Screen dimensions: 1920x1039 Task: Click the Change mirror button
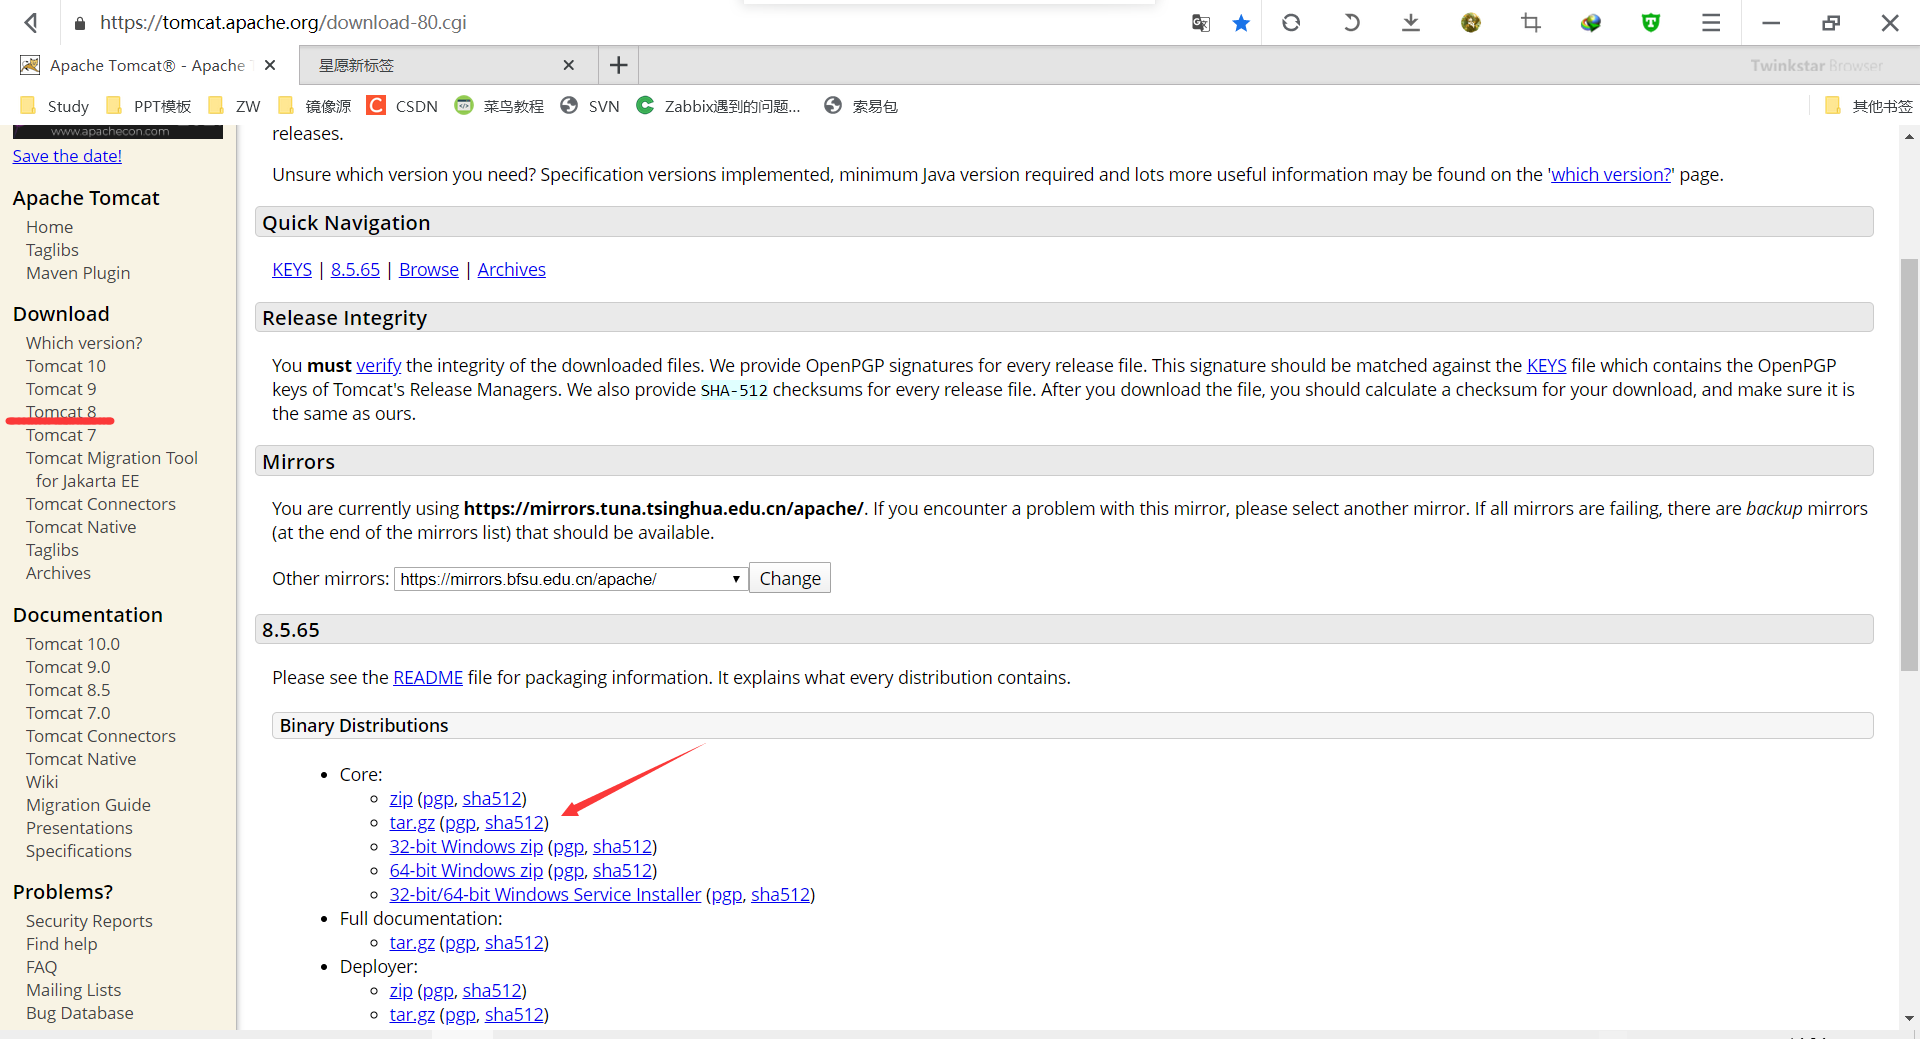[790, 578]
